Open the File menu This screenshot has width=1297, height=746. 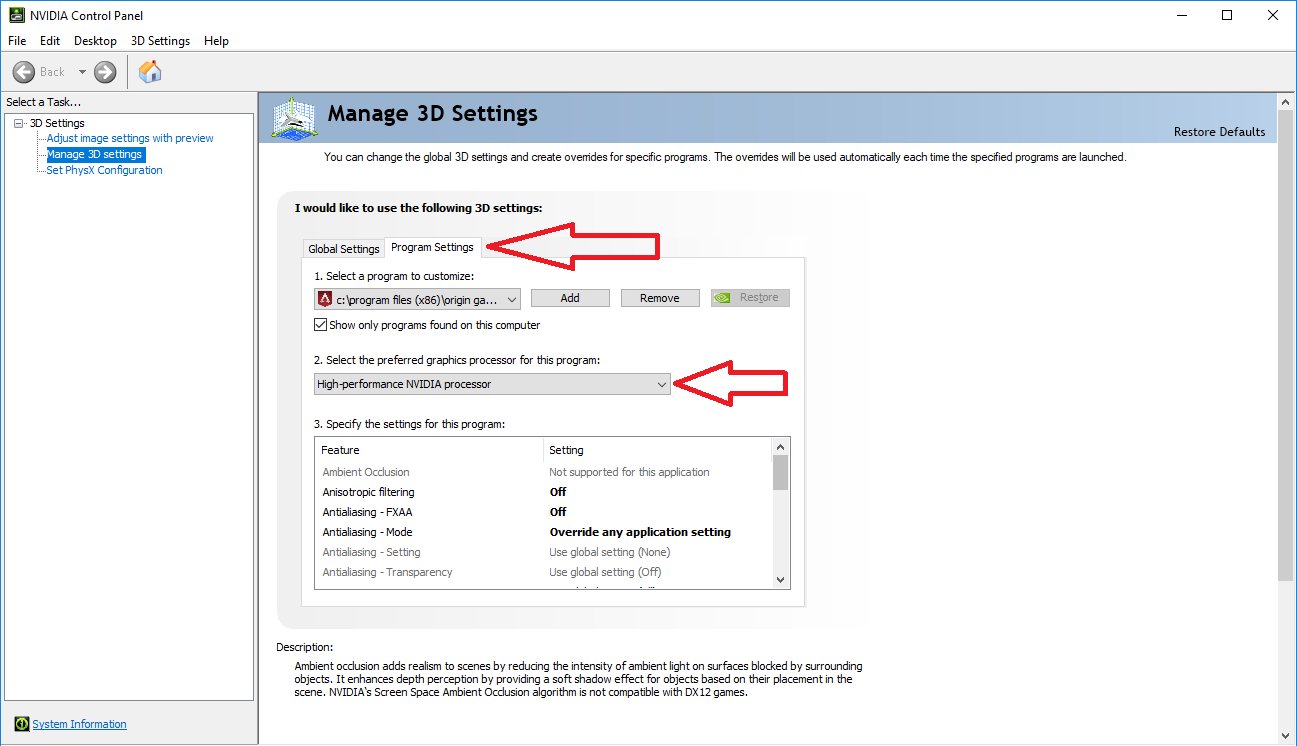pos(17,41)
